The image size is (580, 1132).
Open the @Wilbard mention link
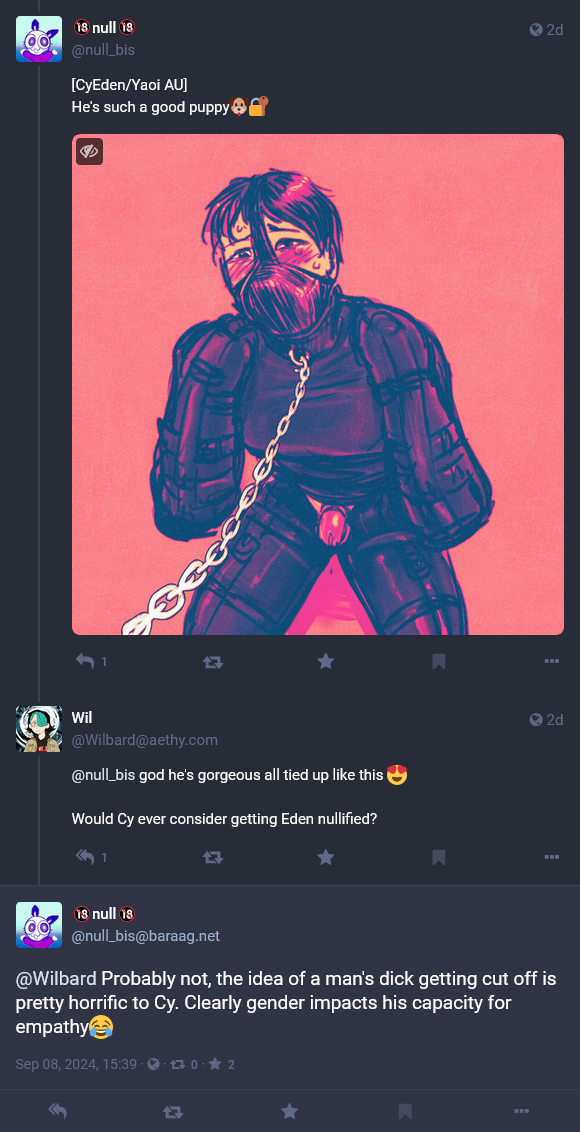(x=56, y=980)
